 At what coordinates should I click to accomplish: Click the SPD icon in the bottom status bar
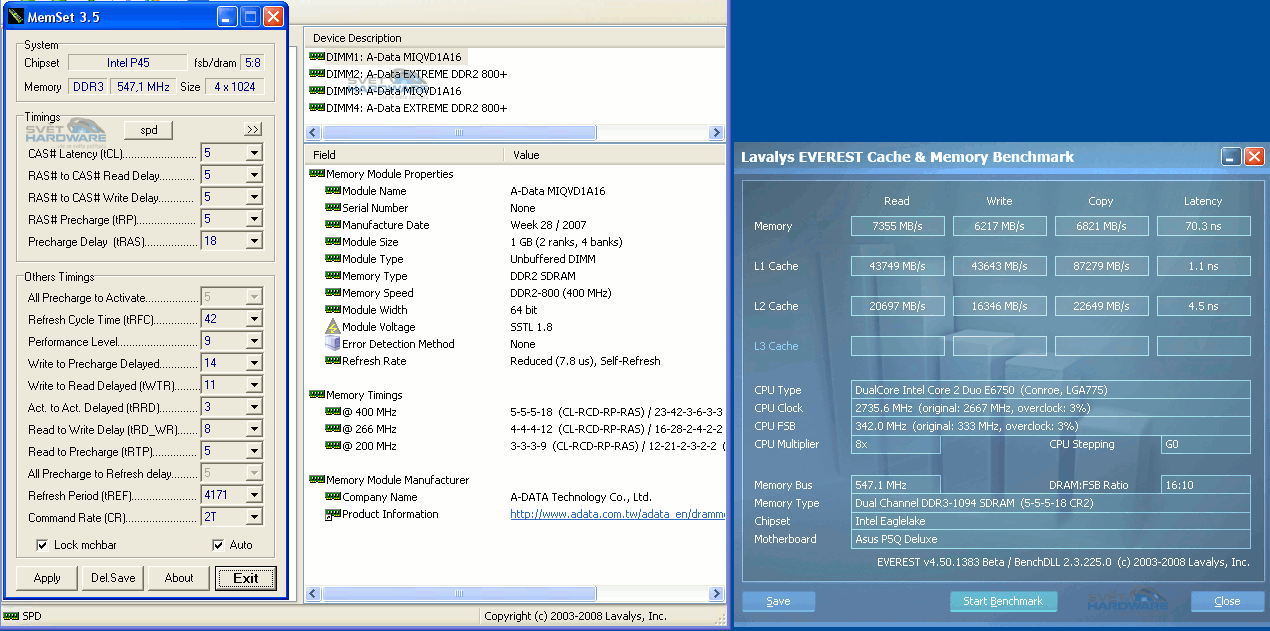click(9, 616)
